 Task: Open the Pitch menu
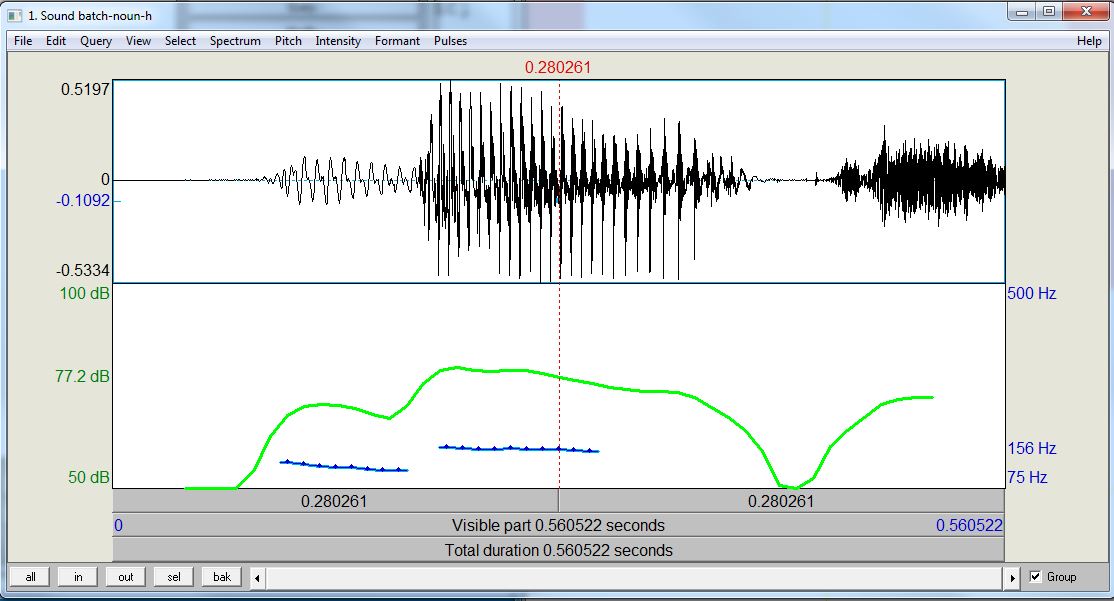click(x=288, y=40)
